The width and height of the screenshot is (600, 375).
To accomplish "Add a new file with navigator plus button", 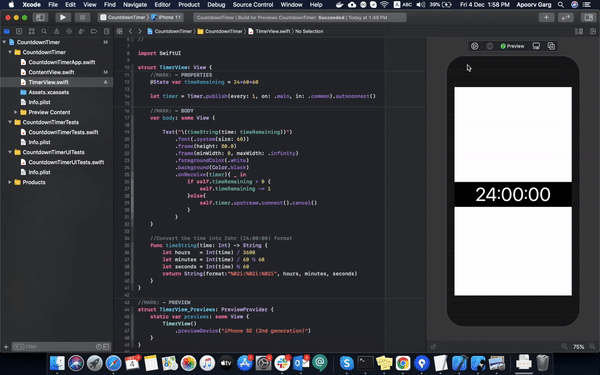I will 6,347.
